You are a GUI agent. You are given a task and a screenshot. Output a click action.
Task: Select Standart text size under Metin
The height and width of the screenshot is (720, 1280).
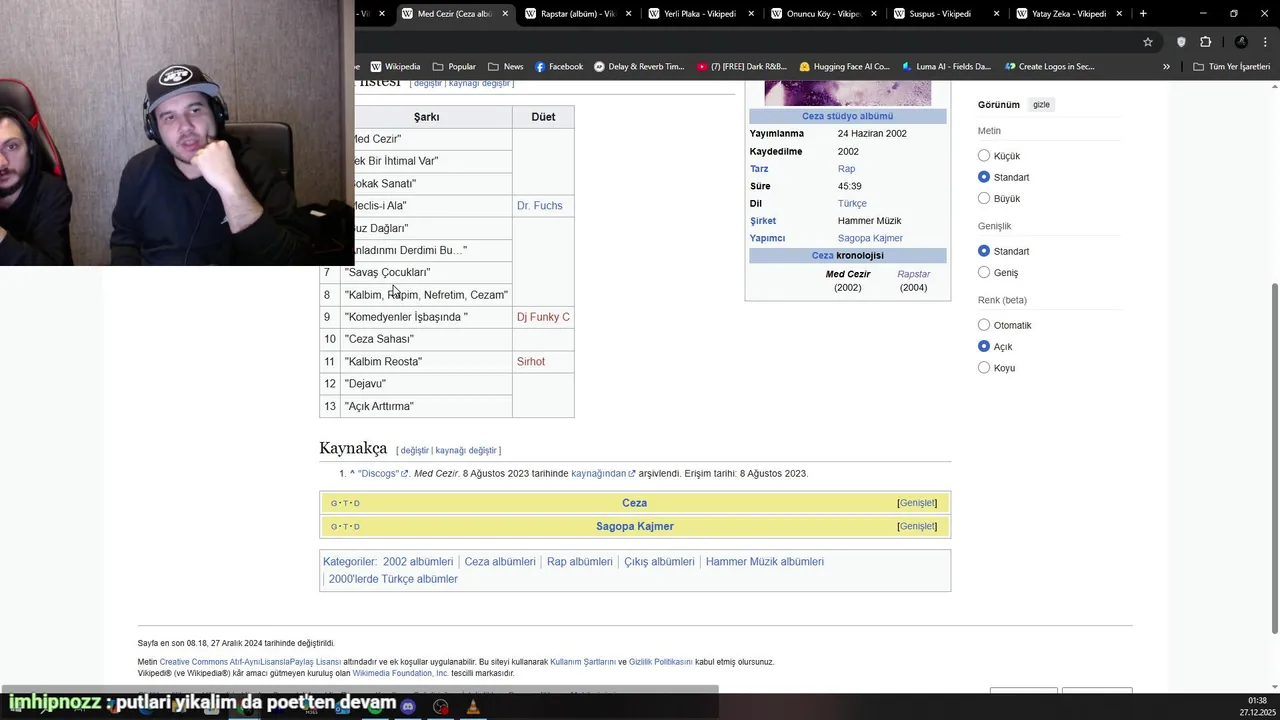click(984, 177)
